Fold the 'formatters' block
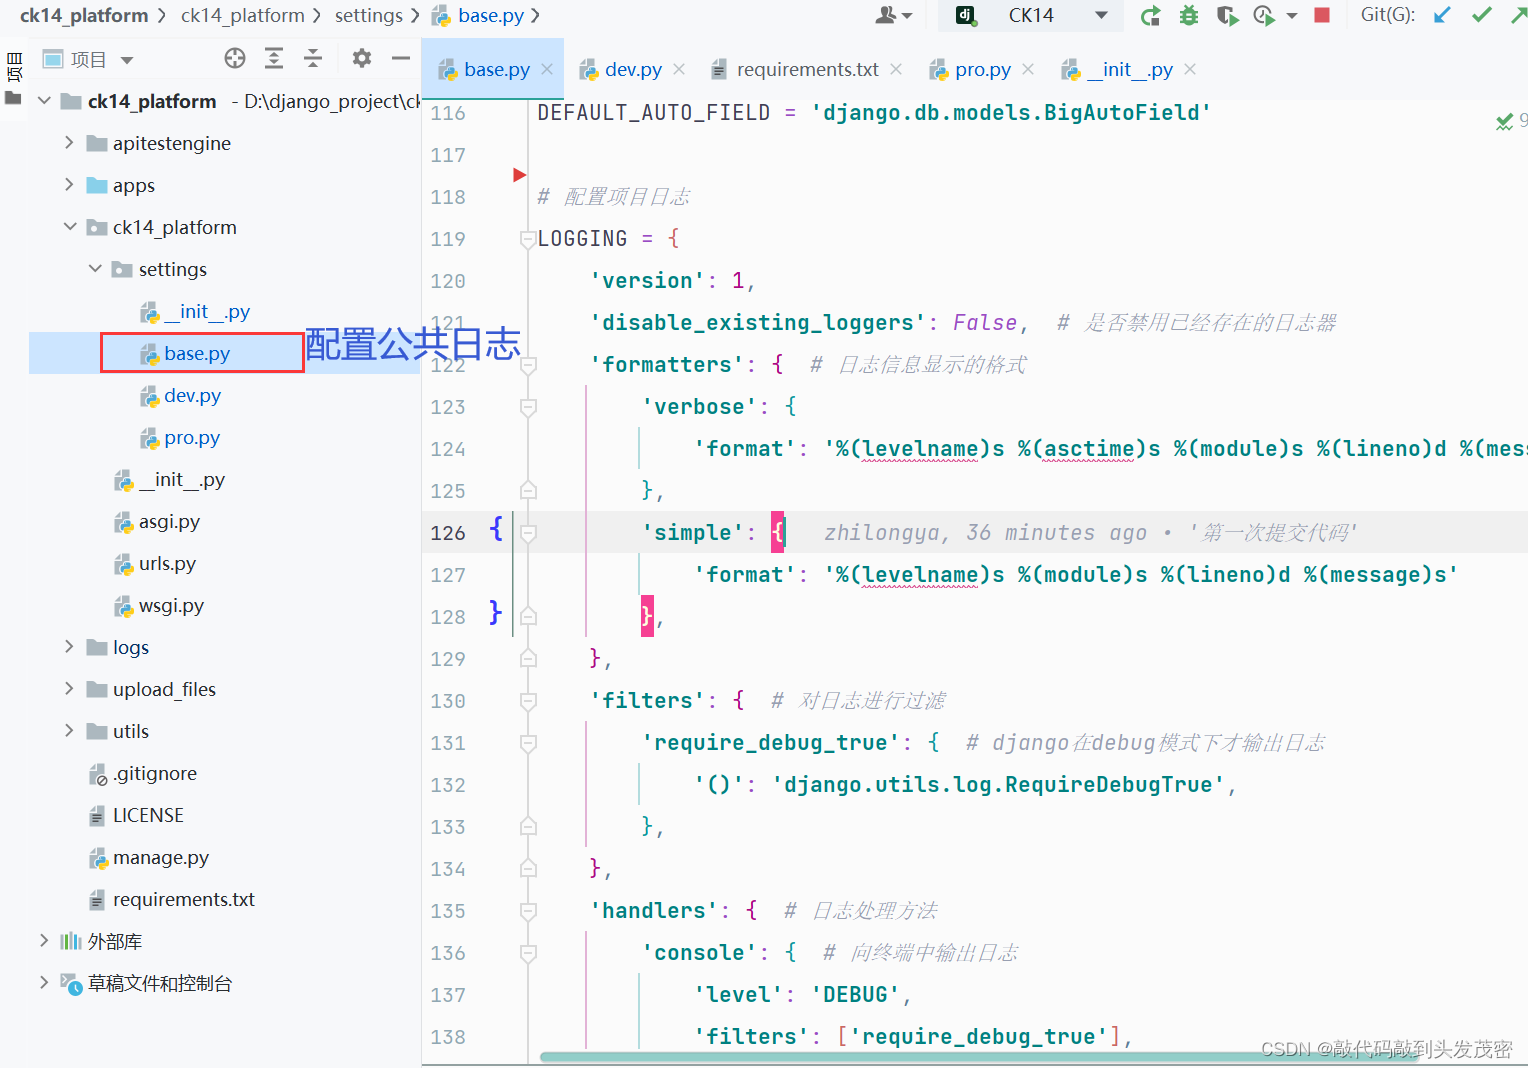Viewport: 1528px width, 1068px height. (x=528, y=365)
